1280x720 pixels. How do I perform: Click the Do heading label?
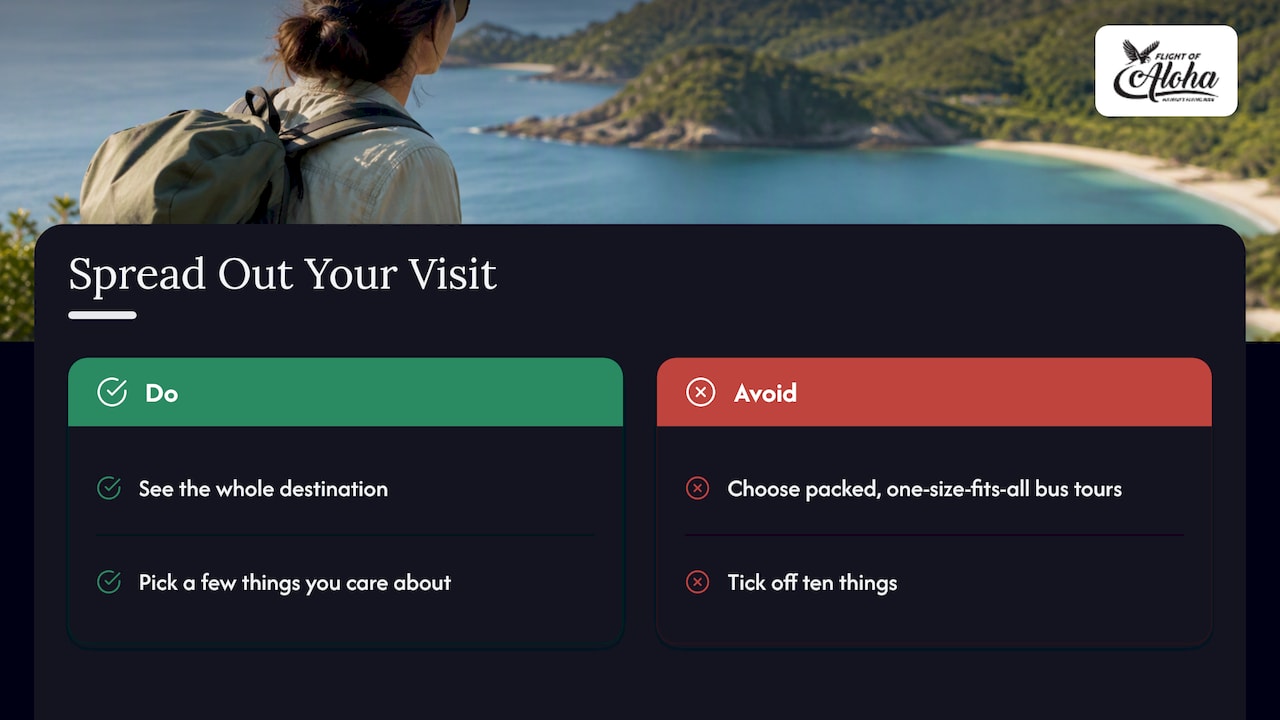pos(161,393)
